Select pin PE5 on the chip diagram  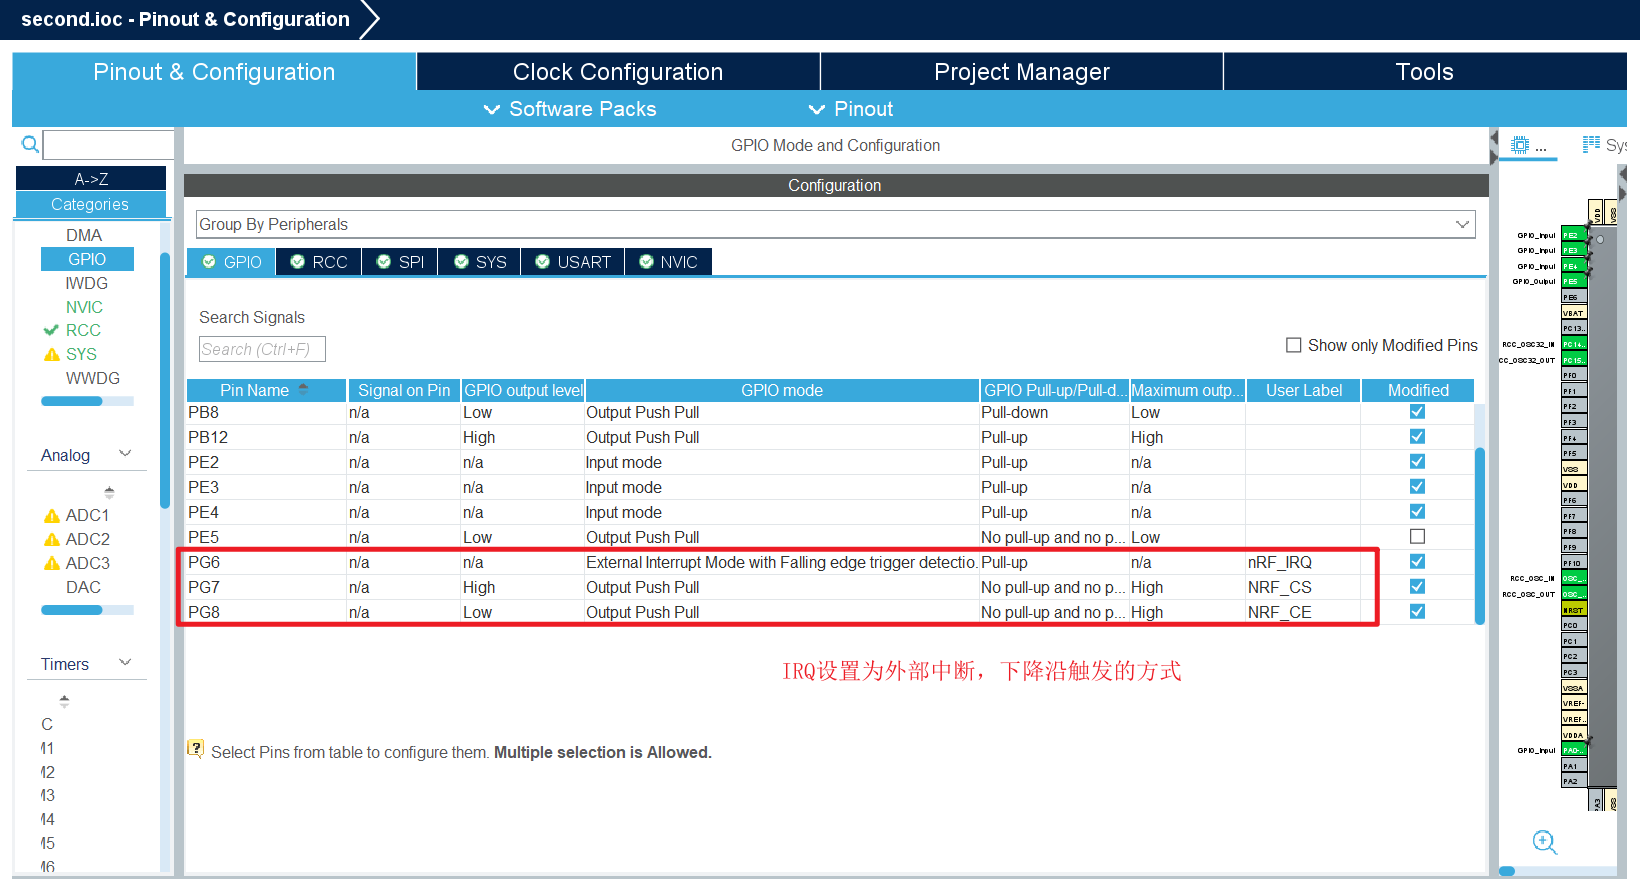(x=1573, y=282)
